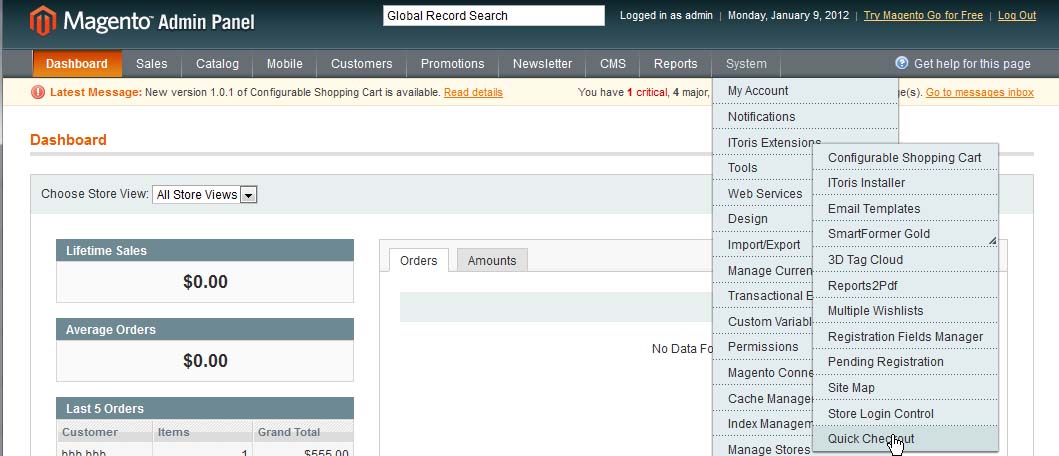The height and width of the screenshot is (456, 1059).
Task: Open the CMS menu
Action: tap(613, 64)
